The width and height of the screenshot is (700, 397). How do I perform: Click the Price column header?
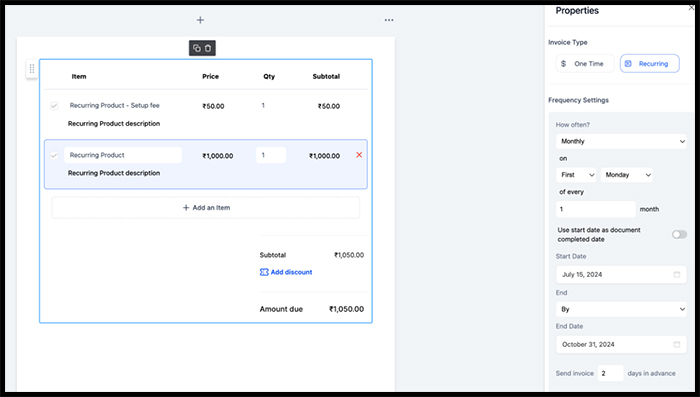(x=210, y=76)
